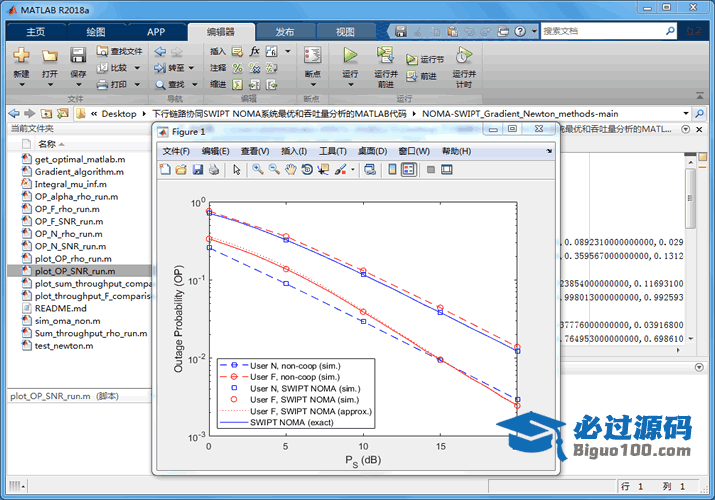Click print figure icon in Figure toolbar
715x500 pixels.
pos(213,170)
